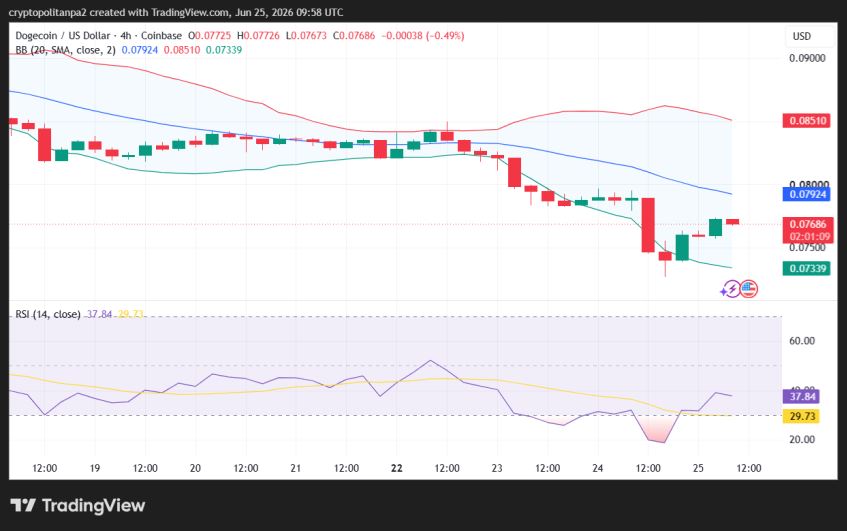Viewport: 847px width, 531px height.
Task: Click the US flag economic event icon
Action: [x=749, y=289]
